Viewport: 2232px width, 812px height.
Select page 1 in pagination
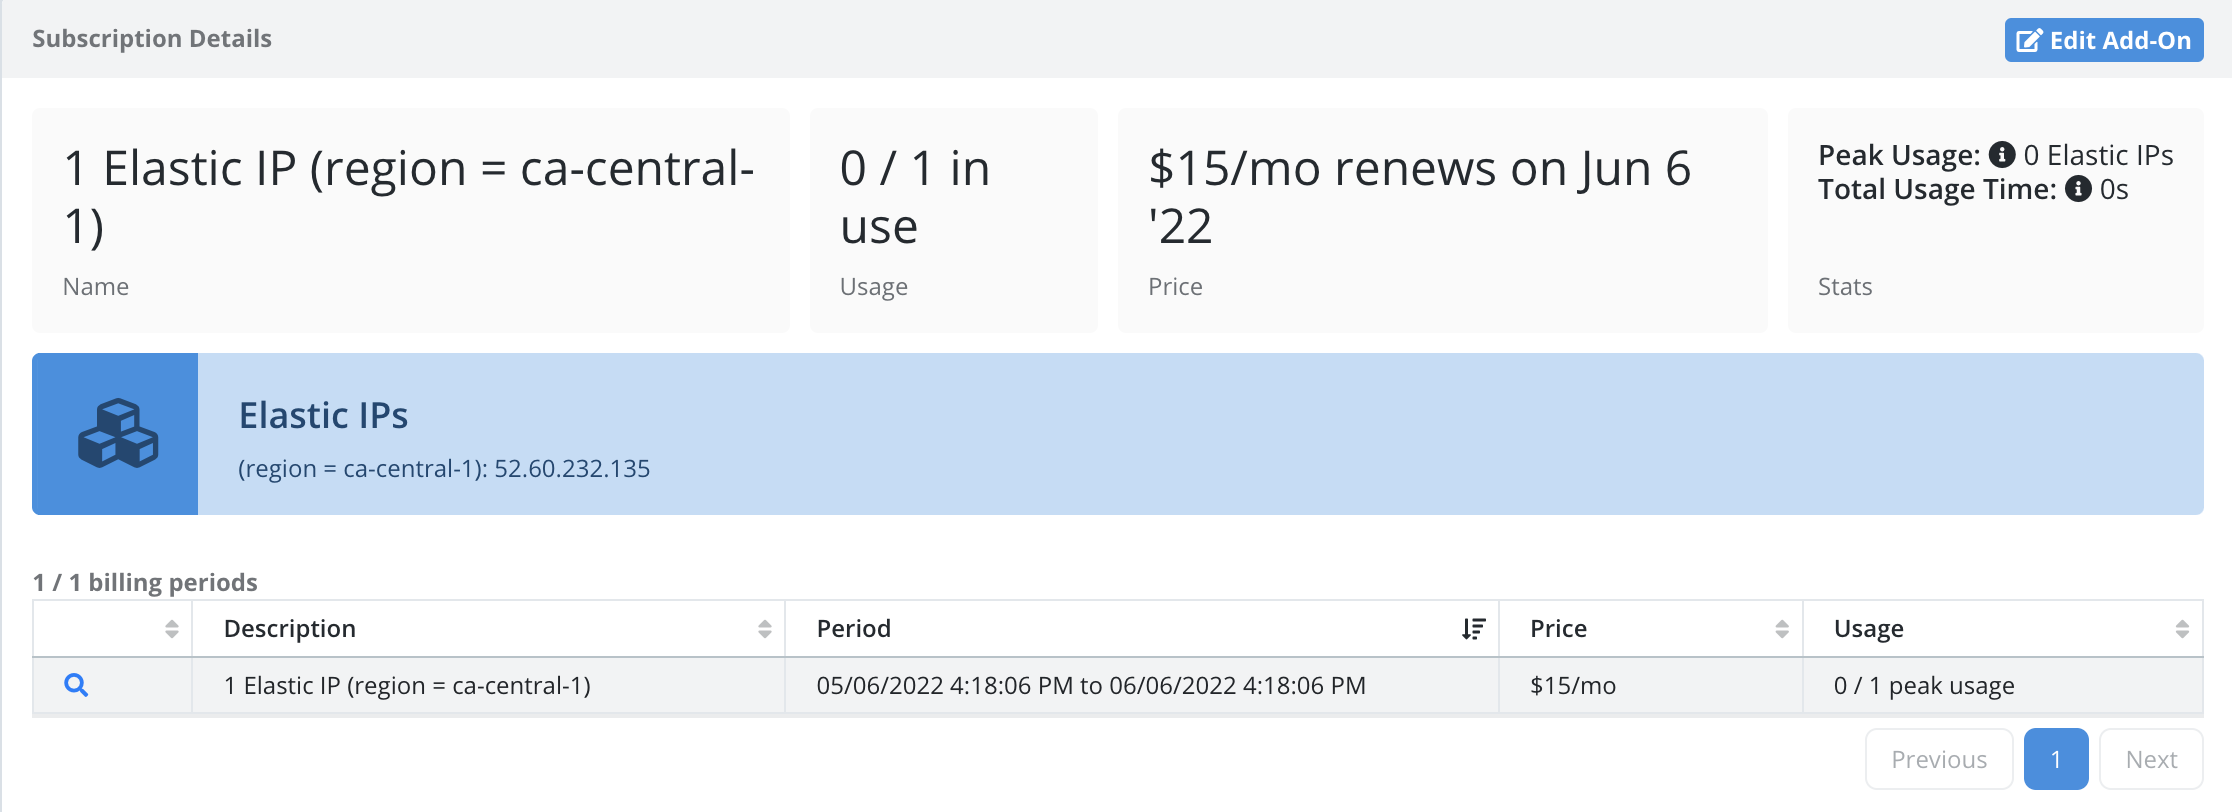pos(2056,759)
